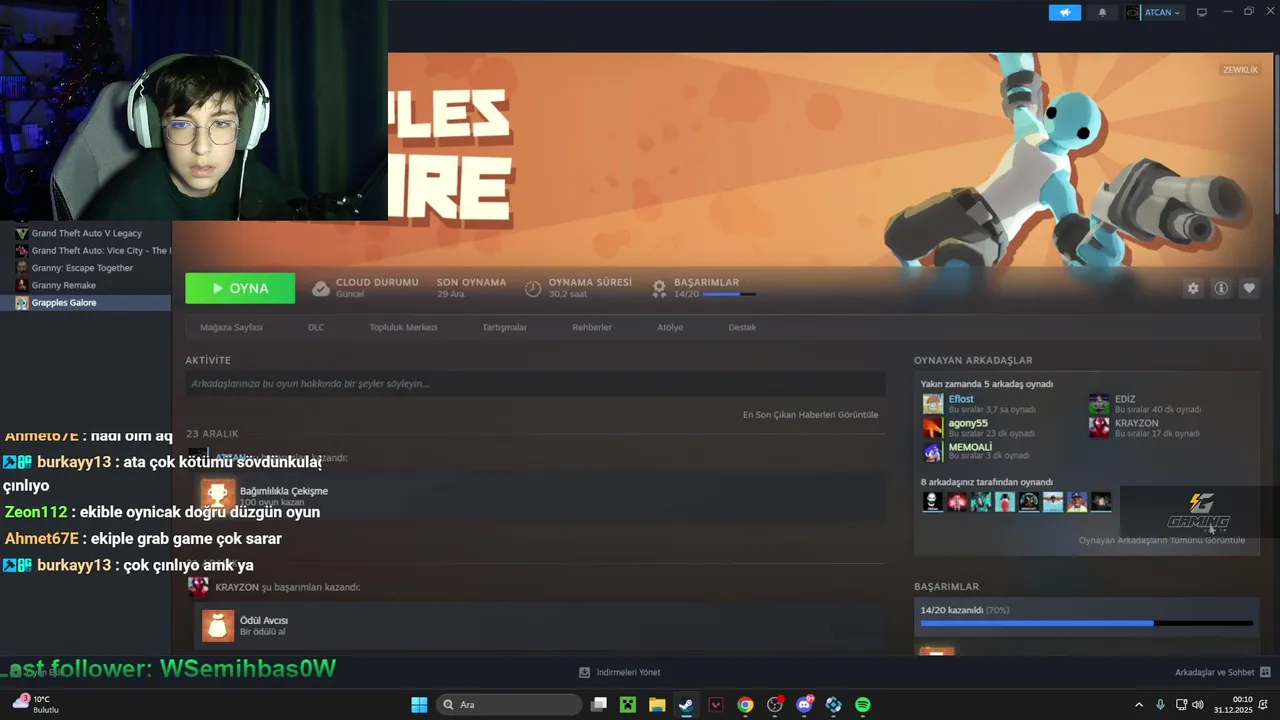Viewport: 1280px width, 720px height.
Task: Open game info icon next to gear
Action: [x=1221, y=288]
